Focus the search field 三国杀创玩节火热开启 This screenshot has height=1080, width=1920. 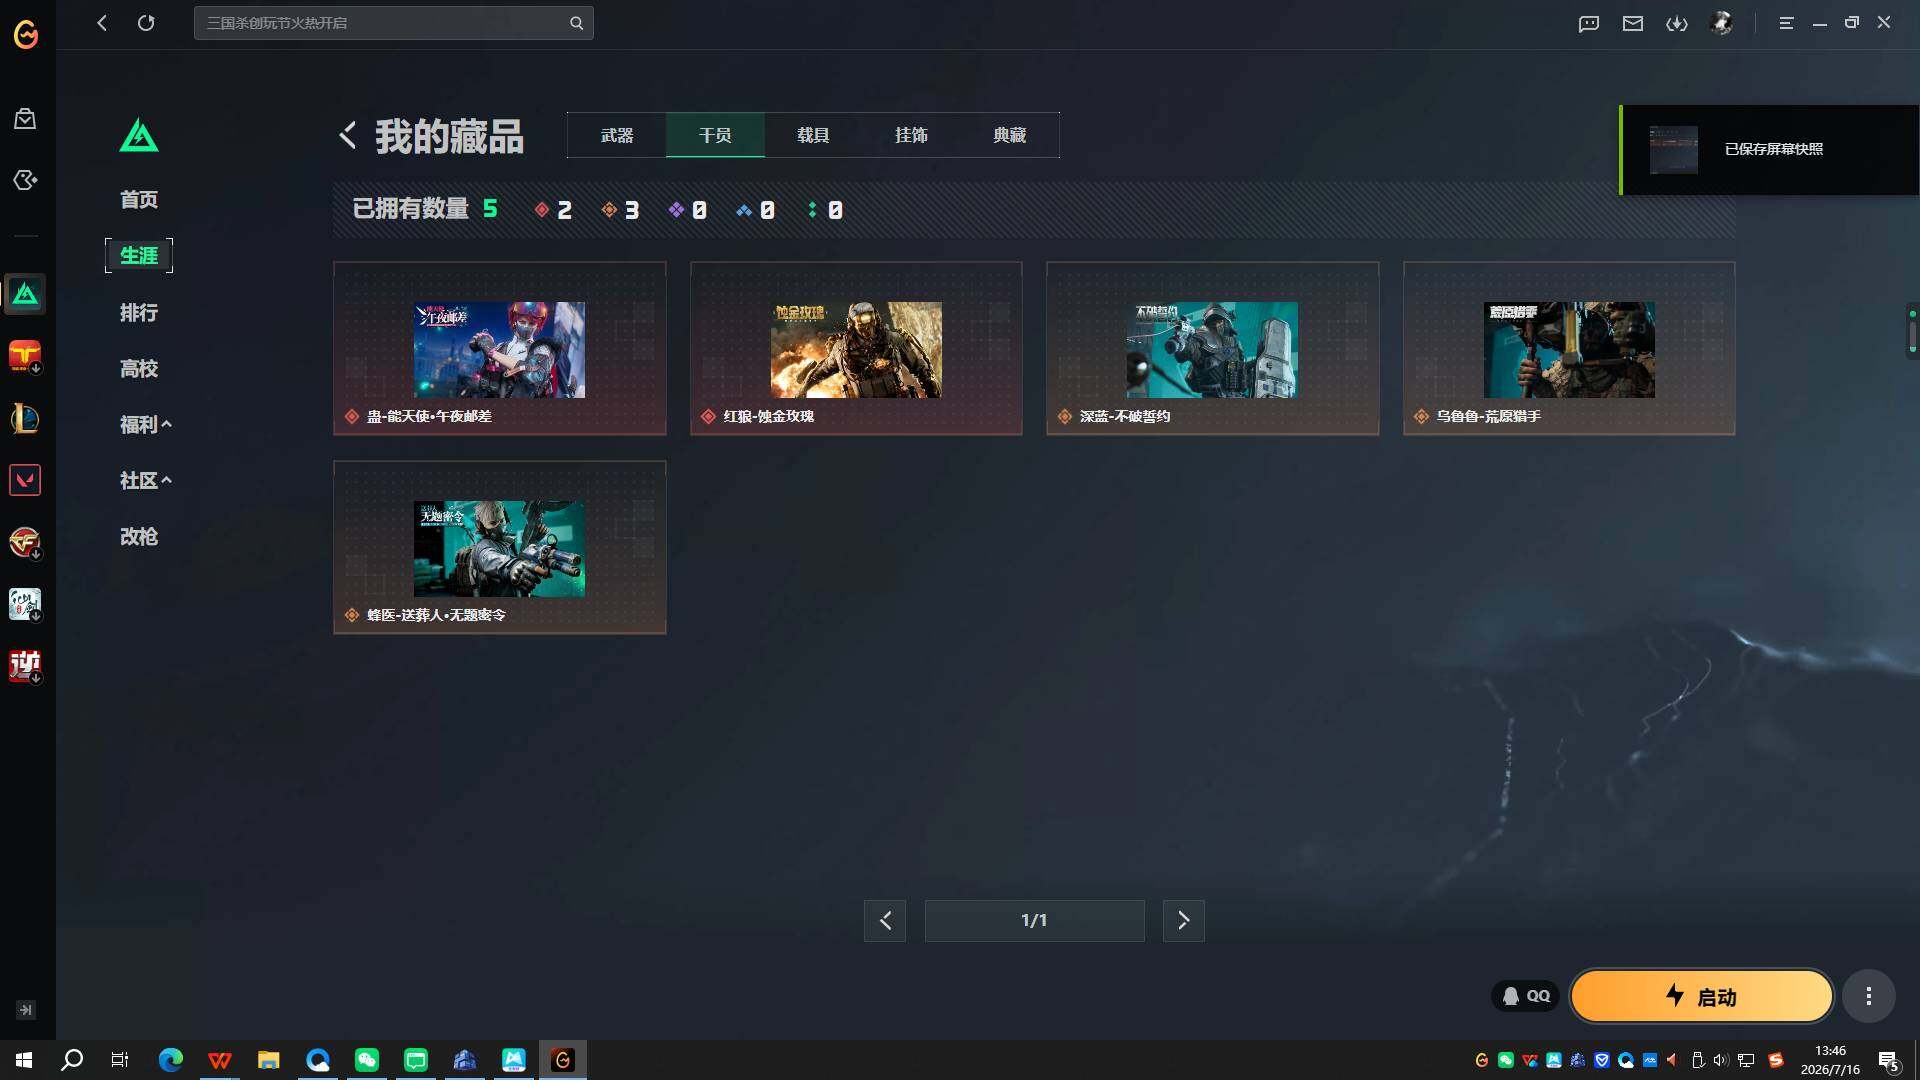(x=393, y=23)
